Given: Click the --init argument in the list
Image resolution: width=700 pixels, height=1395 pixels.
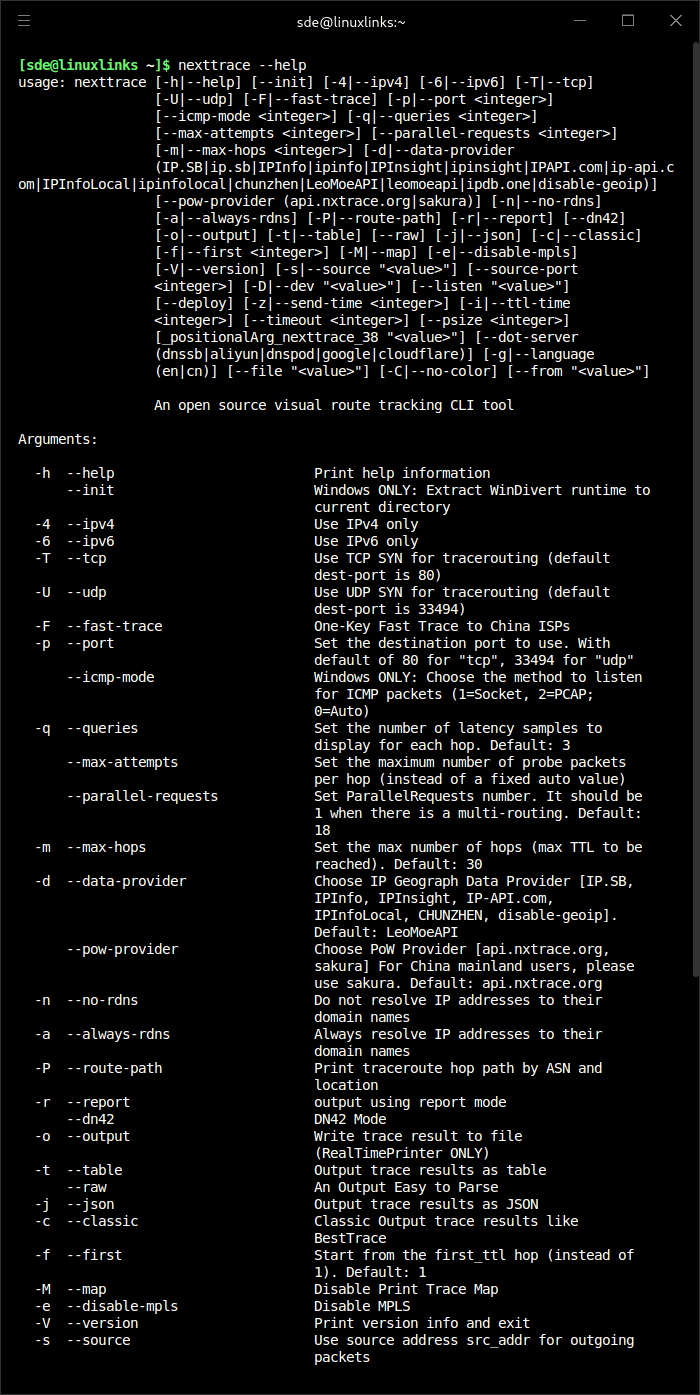Looking at the screenshot, I should point(90,490).
